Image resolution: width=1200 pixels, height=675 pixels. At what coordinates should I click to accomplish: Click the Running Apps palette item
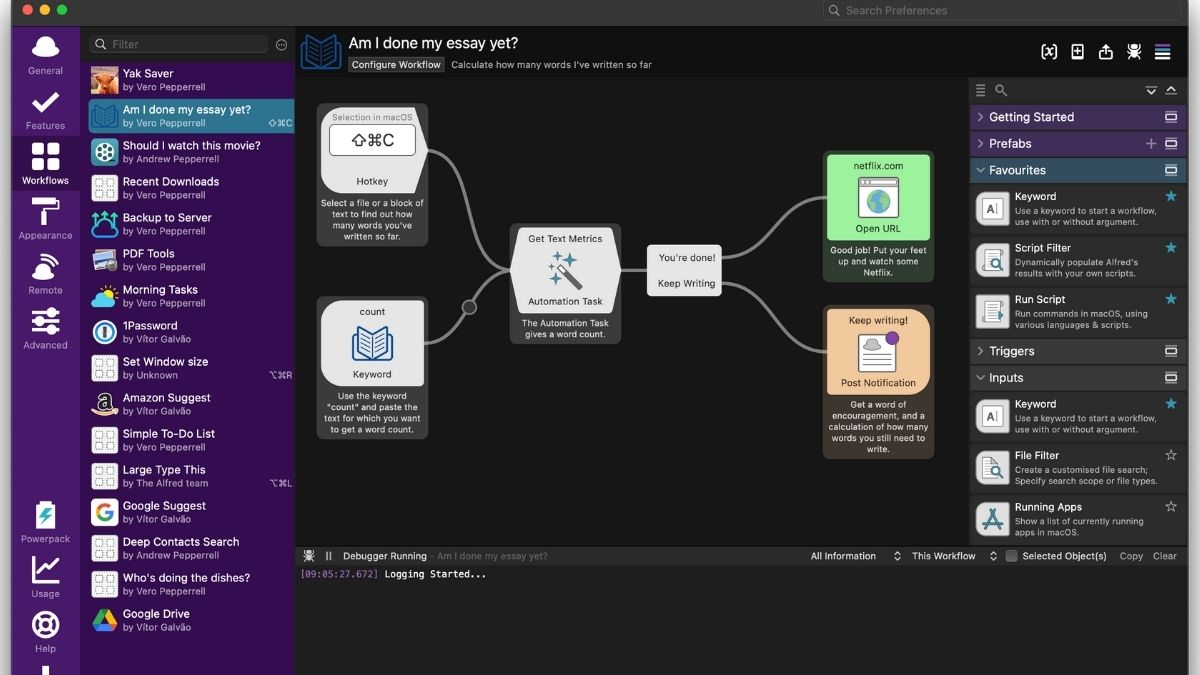1078,519
